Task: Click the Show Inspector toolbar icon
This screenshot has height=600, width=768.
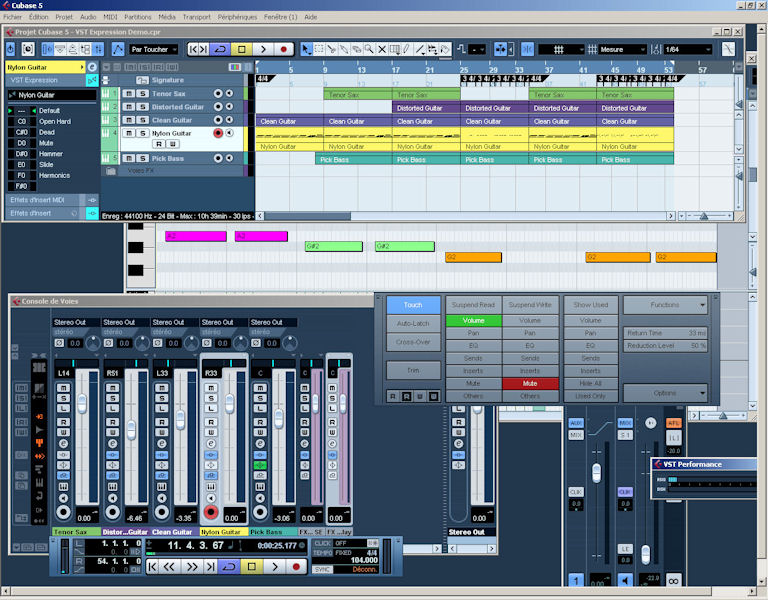Action: (48, 49)
